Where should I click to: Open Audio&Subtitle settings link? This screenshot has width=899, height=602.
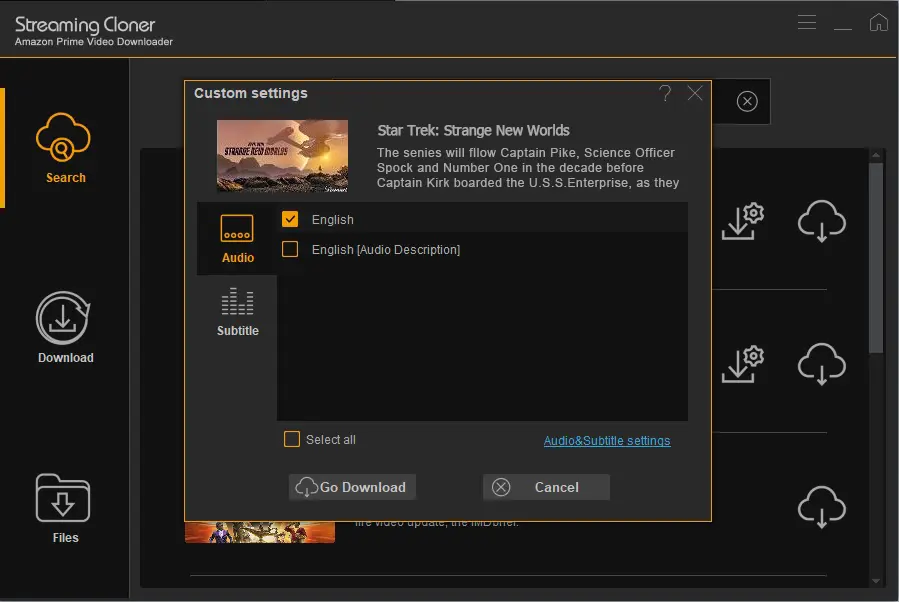[x=607, y=440]
